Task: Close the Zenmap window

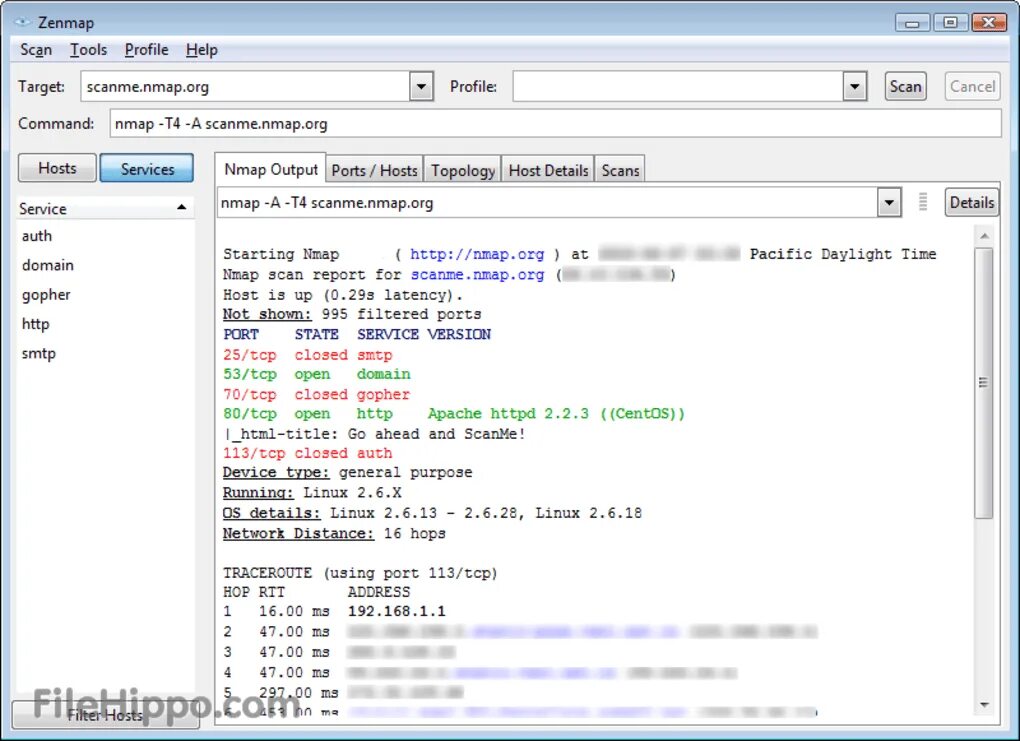Action: [989, 23]
